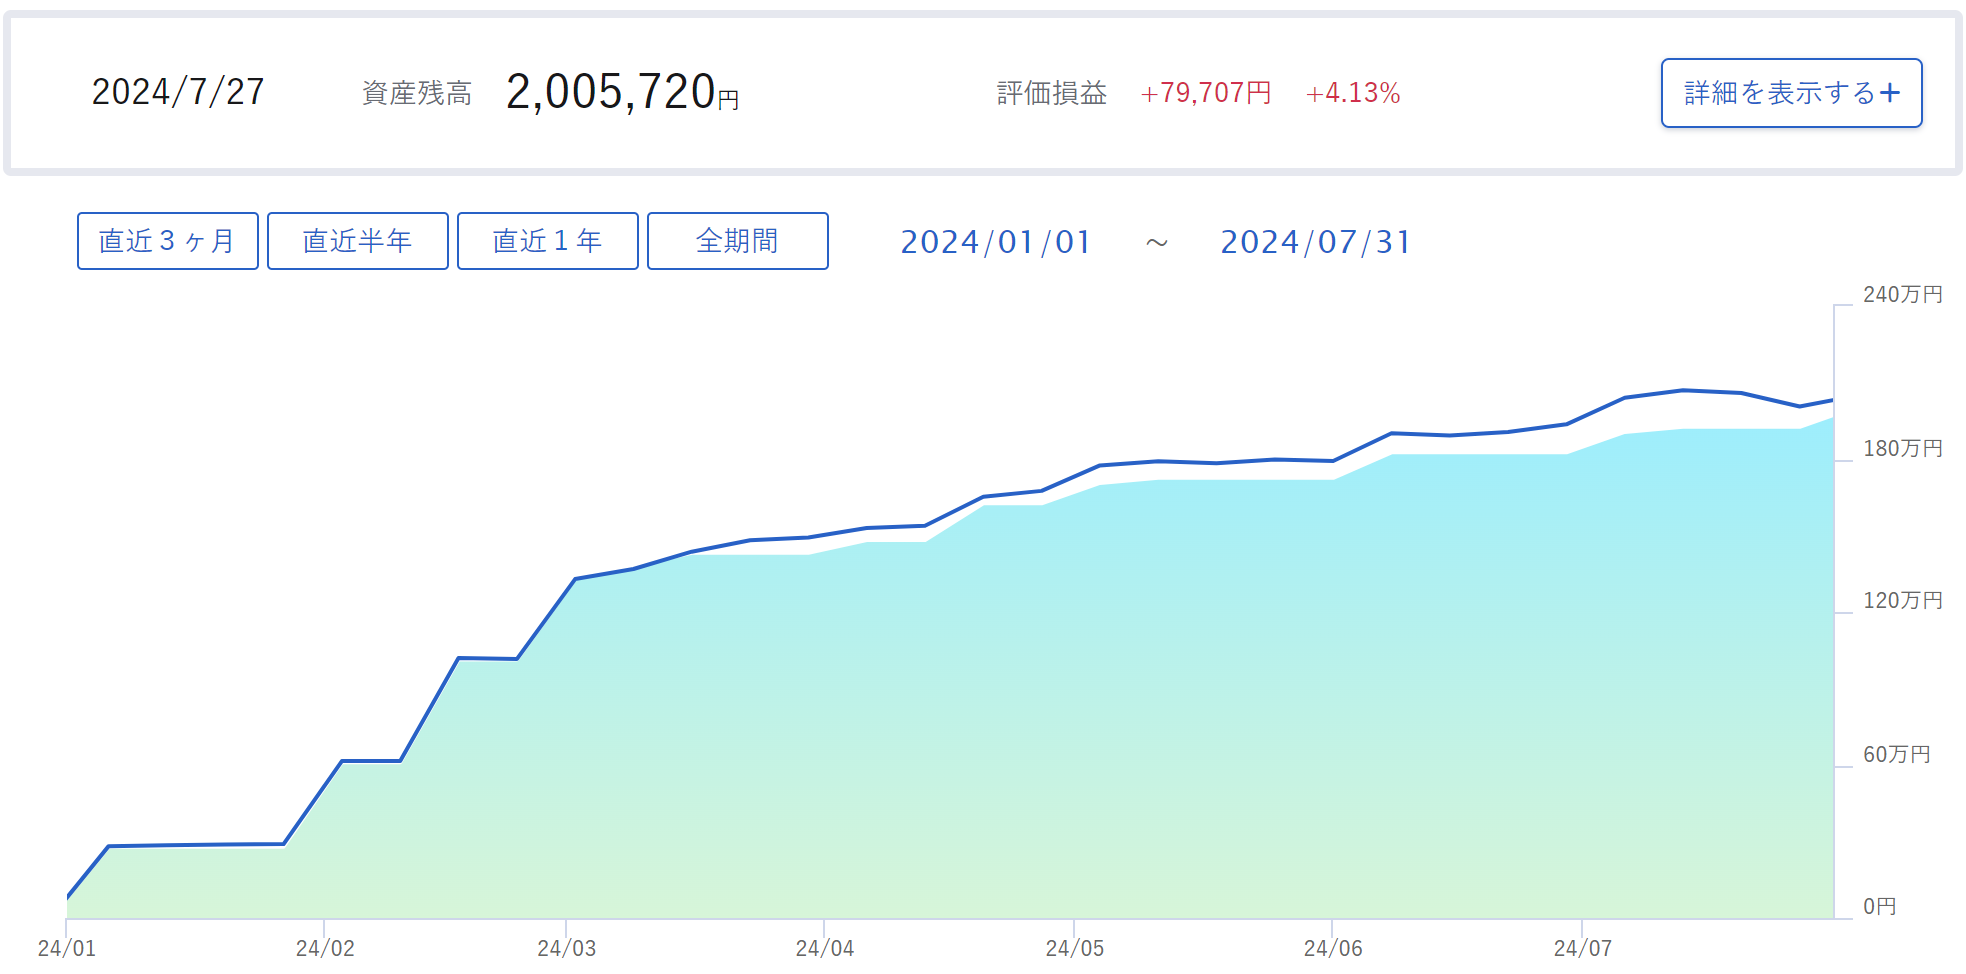Select the 全期間 period button
Viewport: 1966px width, 974px height.
pyautogui.click(x=738, y=241)
